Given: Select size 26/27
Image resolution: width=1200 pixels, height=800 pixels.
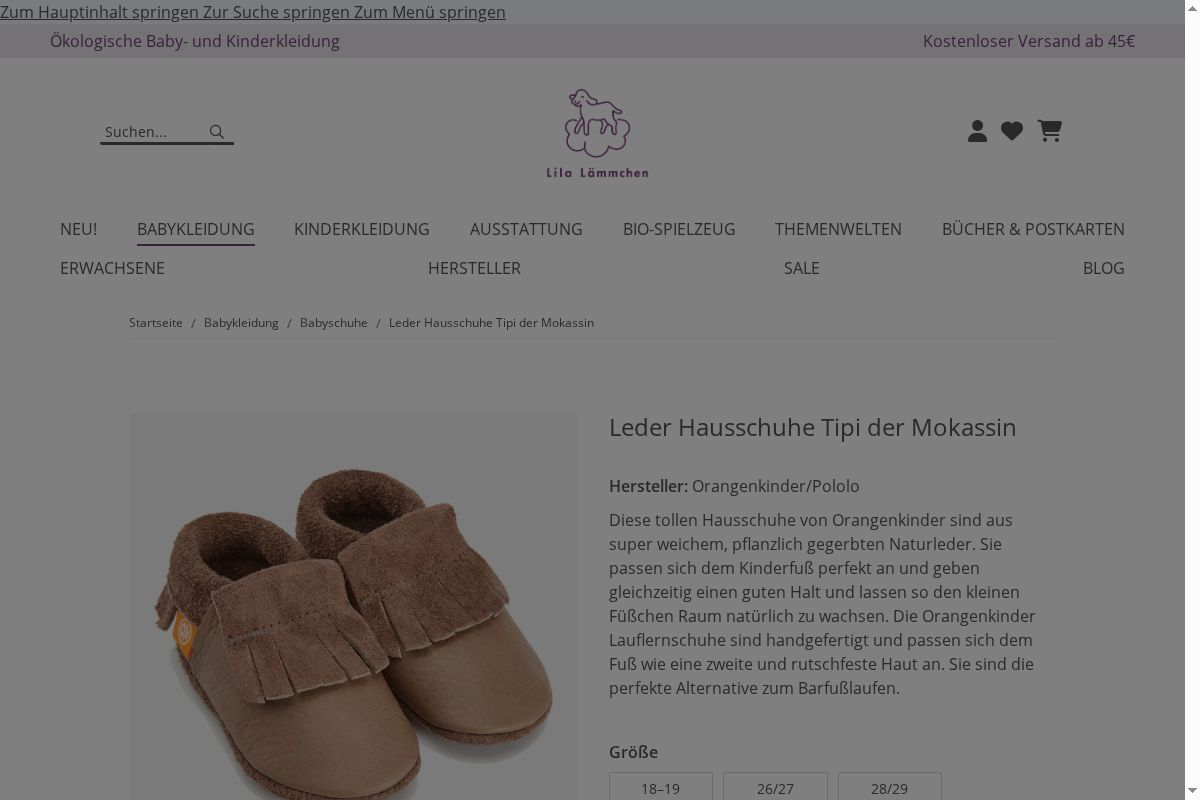Looking at the screenshot, I should (x=775, y=788).
